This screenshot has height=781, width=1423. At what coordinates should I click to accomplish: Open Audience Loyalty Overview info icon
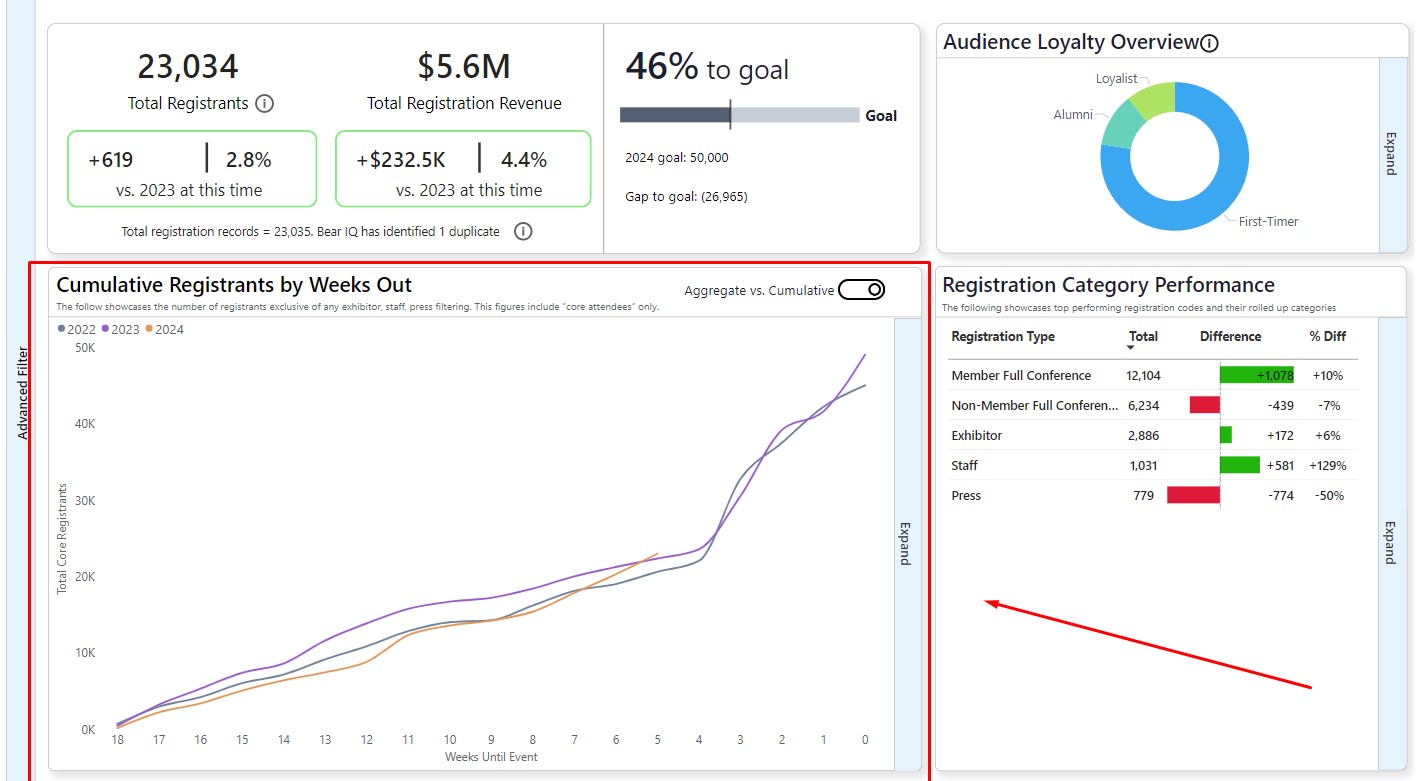coord(1209,43)
